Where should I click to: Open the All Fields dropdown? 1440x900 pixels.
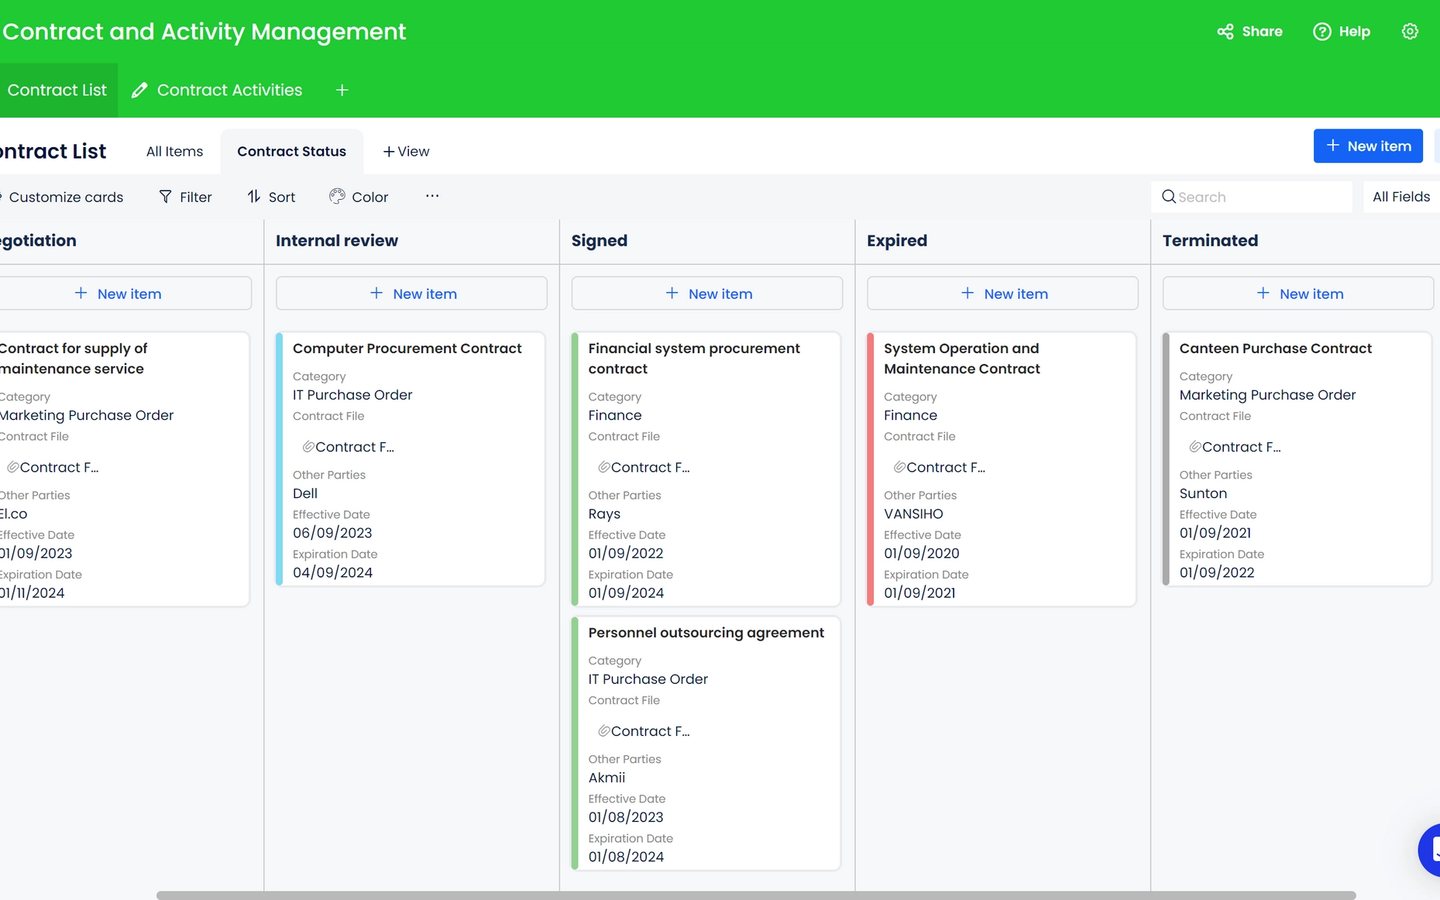1401,197
